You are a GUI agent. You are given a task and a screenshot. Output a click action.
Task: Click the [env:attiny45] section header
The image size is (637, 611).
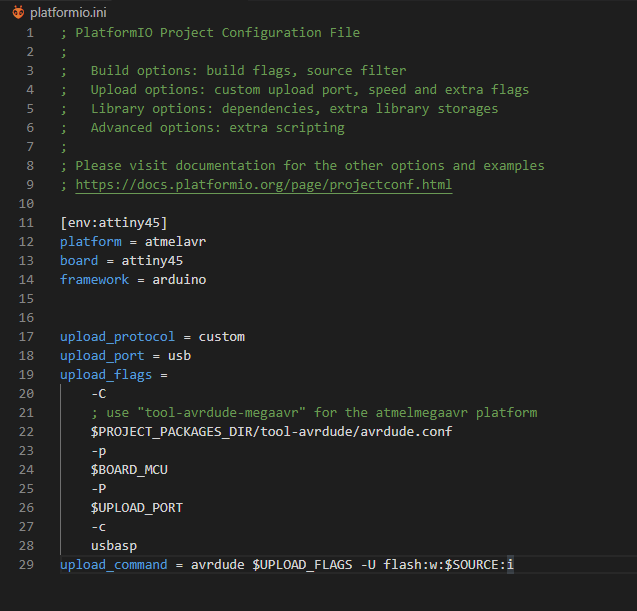113,223
